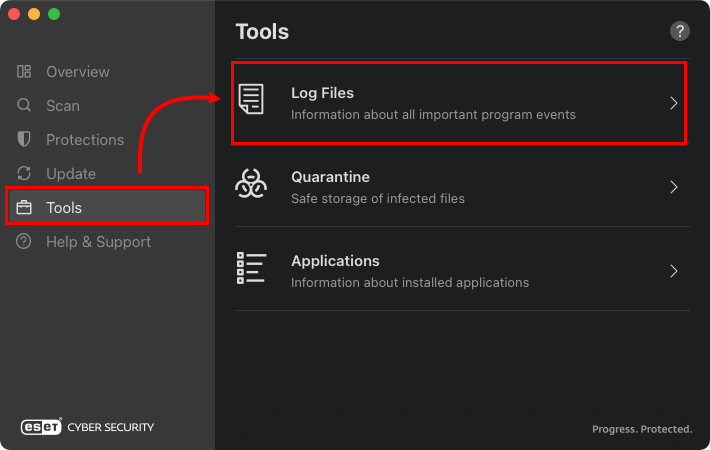
Task: Minimize the window with yellow button
Action: (34, 14)
